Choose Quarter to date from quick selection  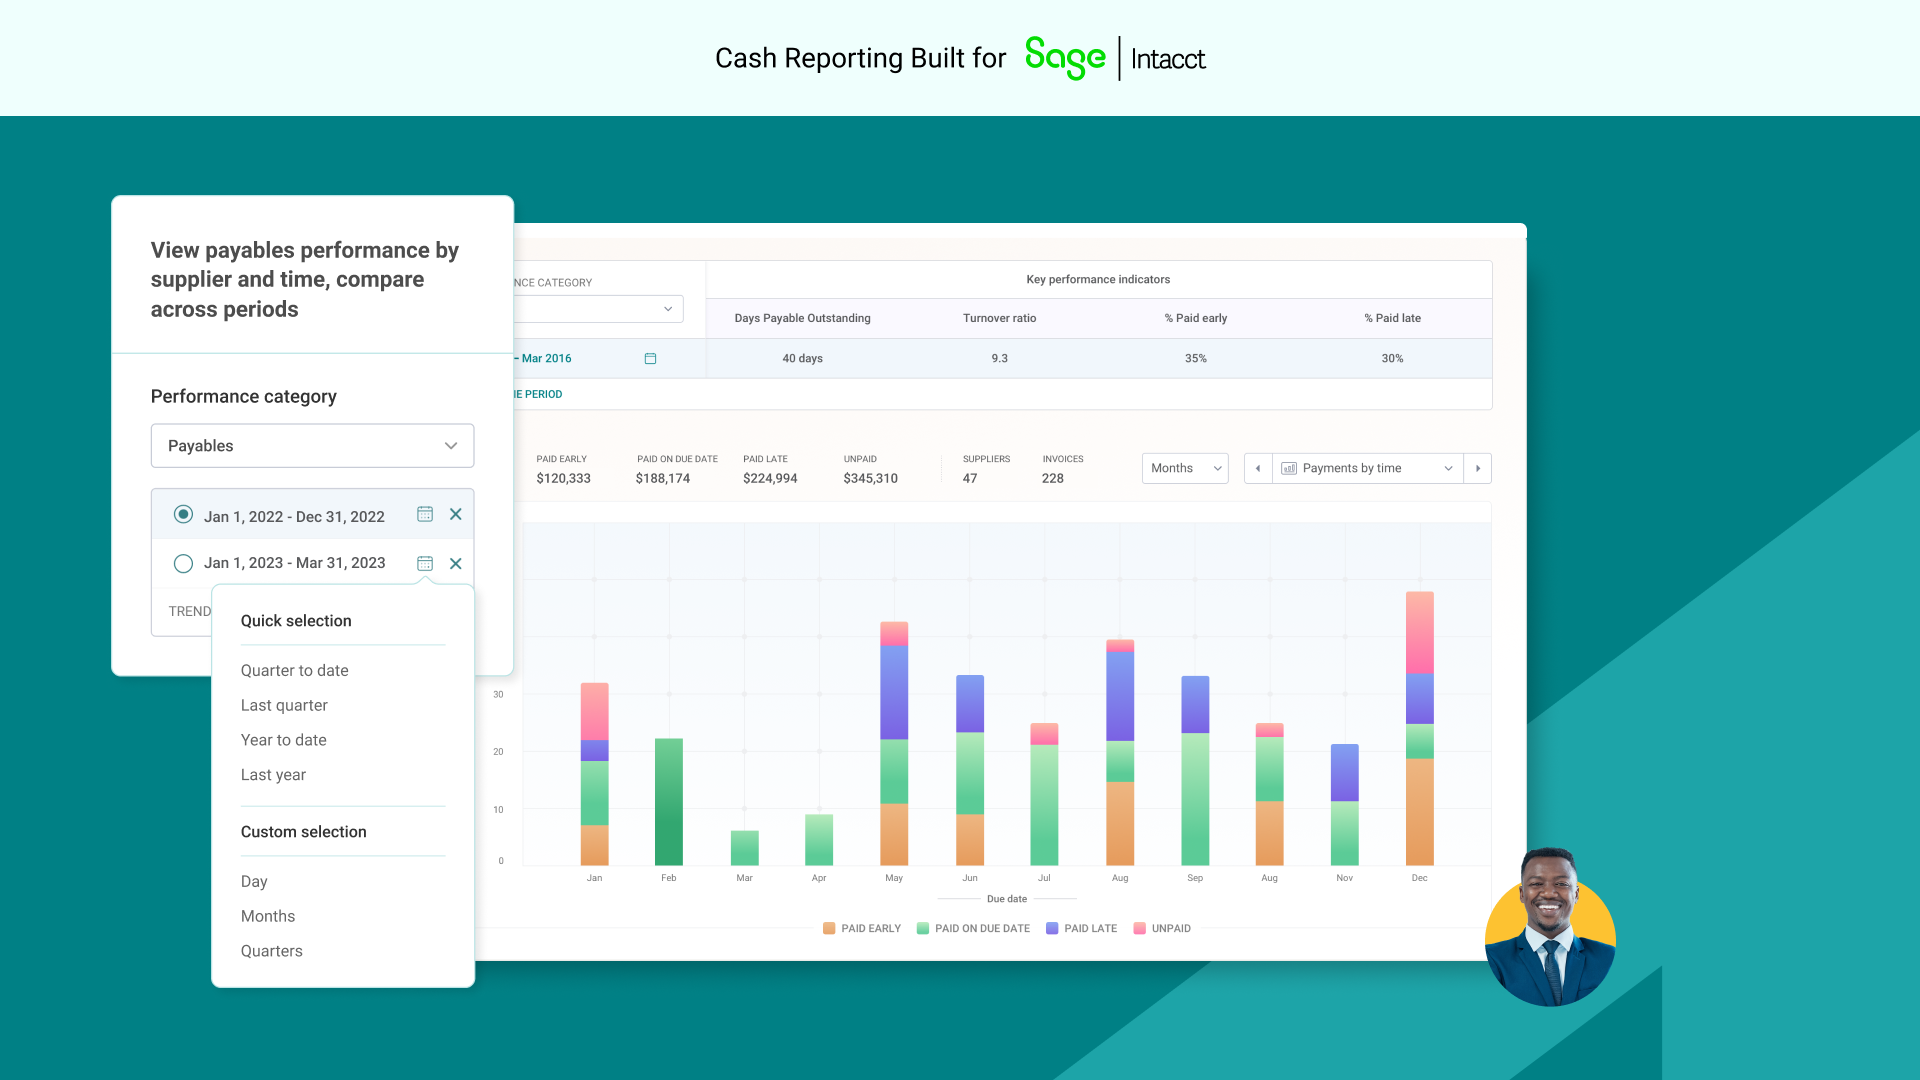pyautogui.click(x=294, y=670)
